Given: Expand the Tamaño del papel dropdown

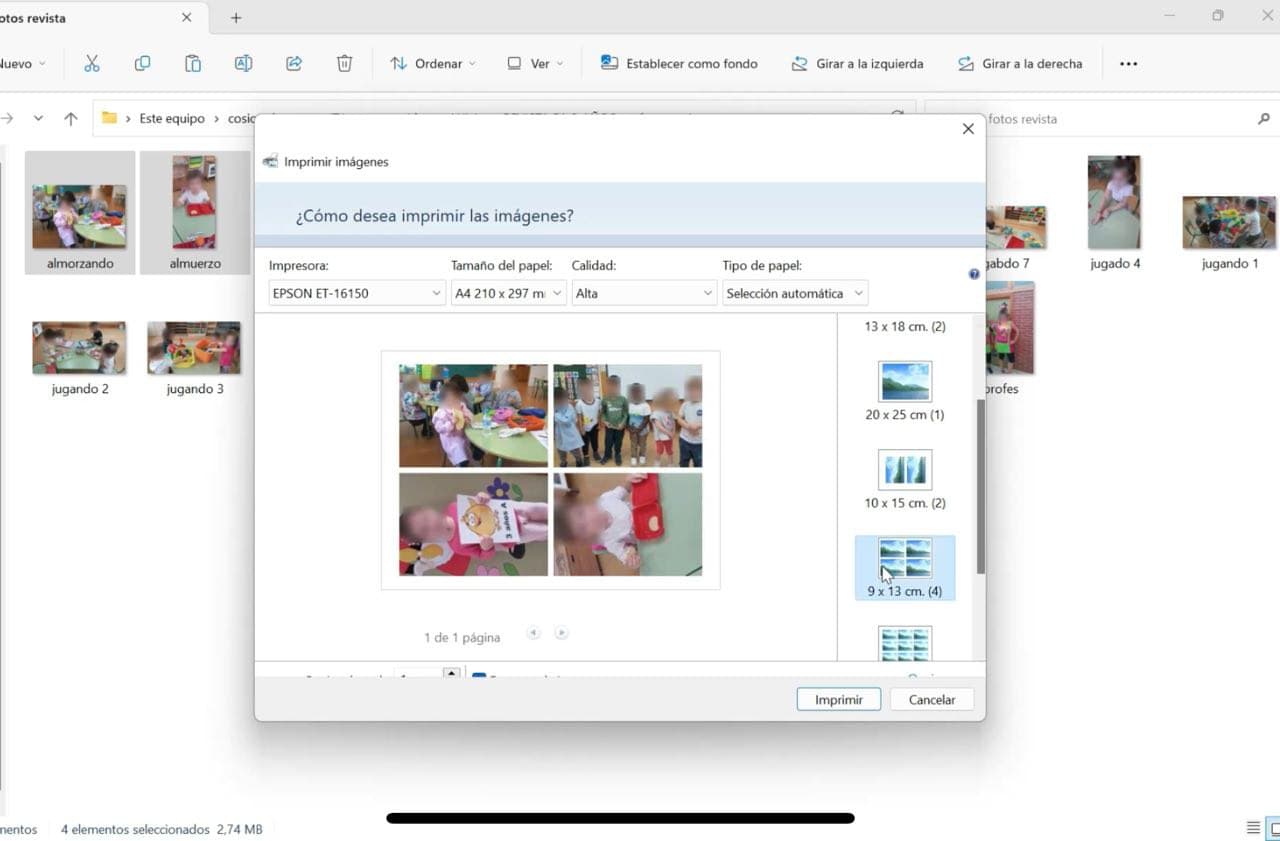Looking at the screenshot, I should pyautogui.click(x=508, y=293).
